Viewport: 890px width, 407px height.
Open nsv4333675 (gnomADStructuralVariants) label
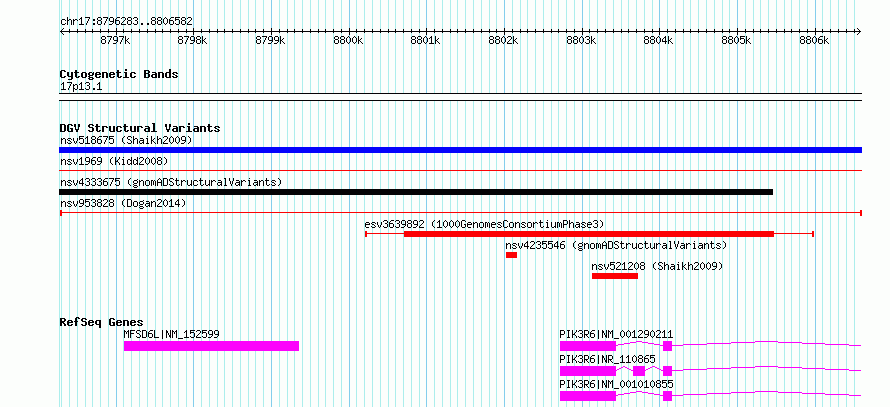coord(171,182)
